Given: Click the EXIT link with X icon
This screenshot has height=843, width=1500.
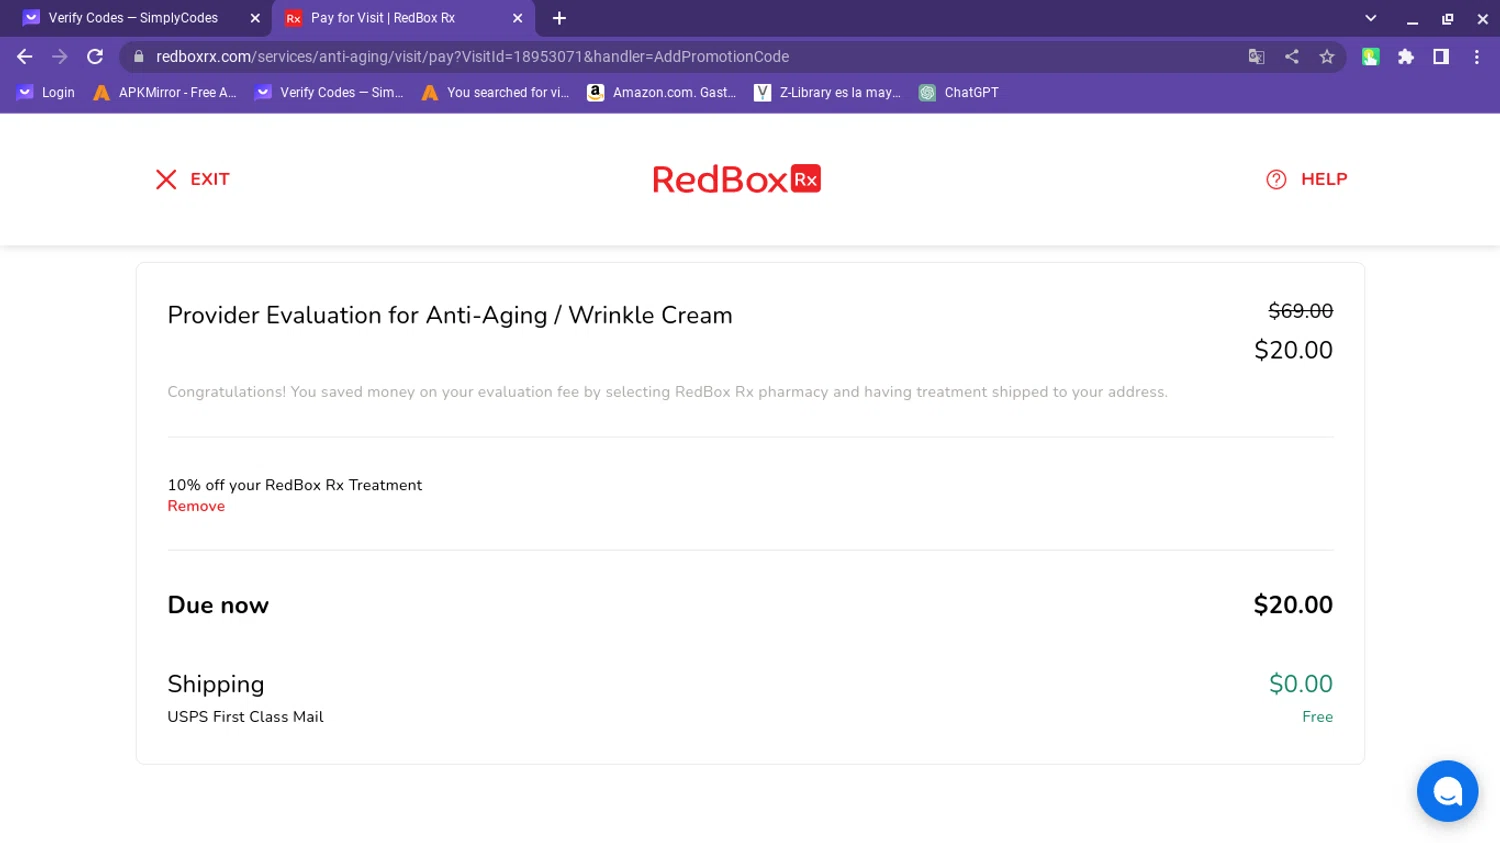Looking at the screenshot, I should [192, 179].
